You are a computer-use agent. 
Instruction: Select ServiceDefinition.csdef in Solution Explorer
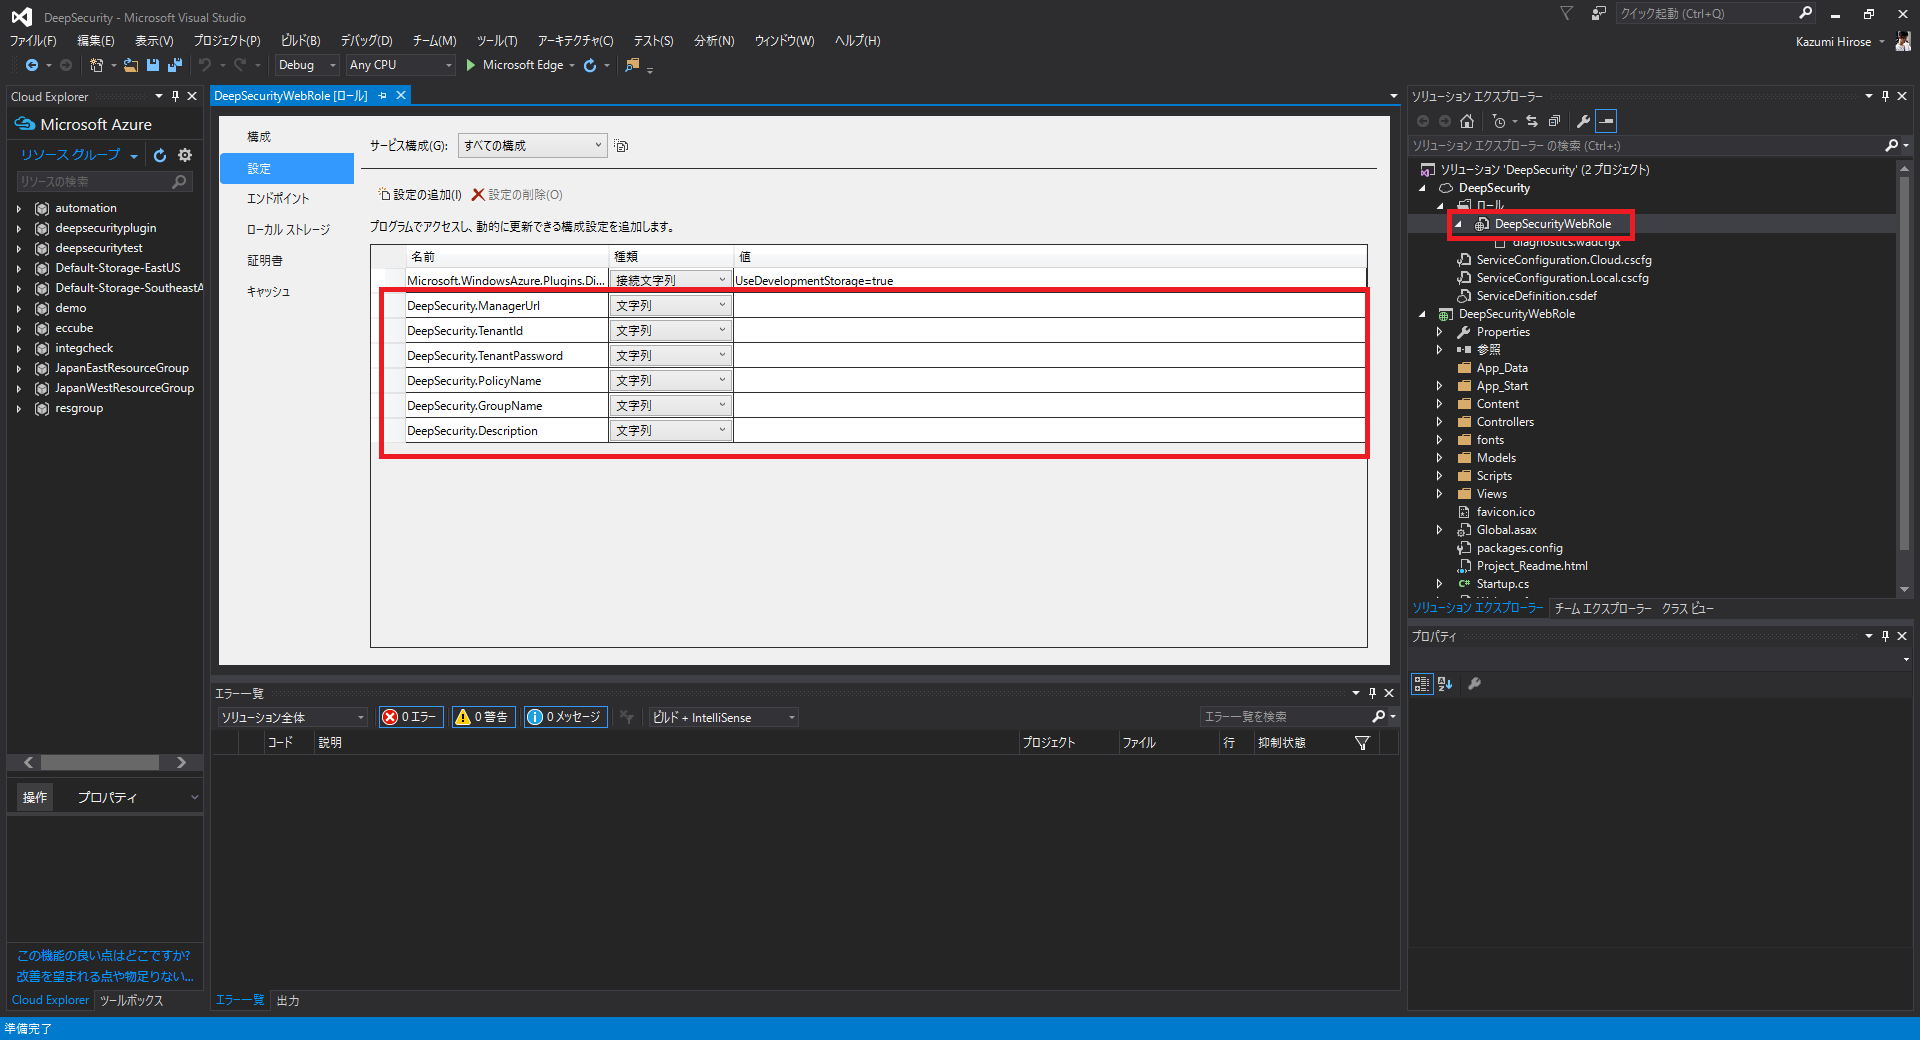click(x=1536, y=296)
